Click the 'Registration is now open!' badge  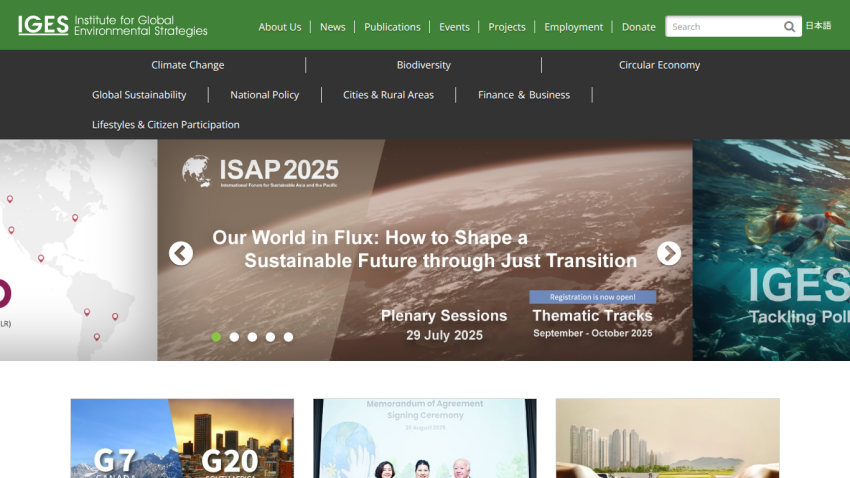pos(593,297)
